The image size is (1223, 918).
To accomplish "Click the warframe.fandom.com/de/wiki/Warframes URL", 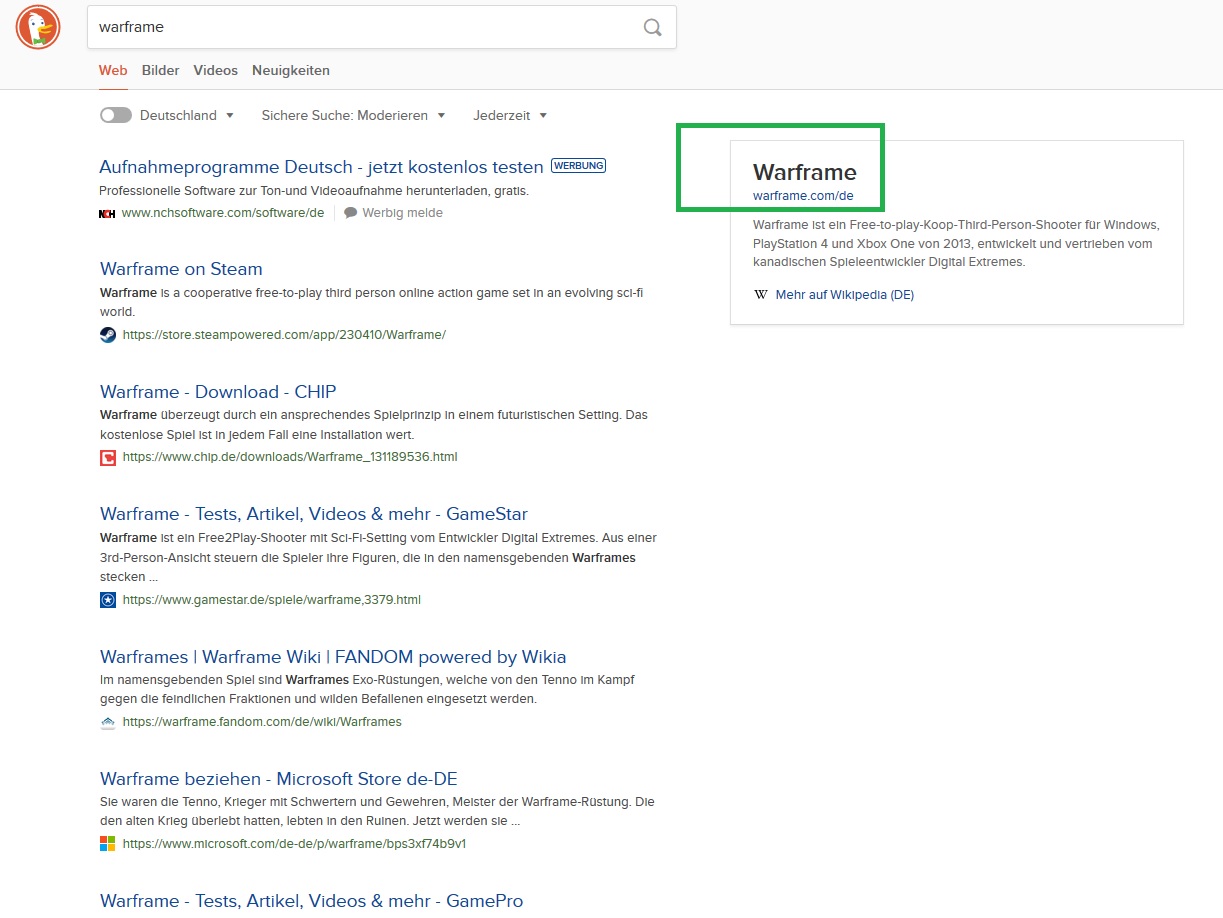I will 262,722.
